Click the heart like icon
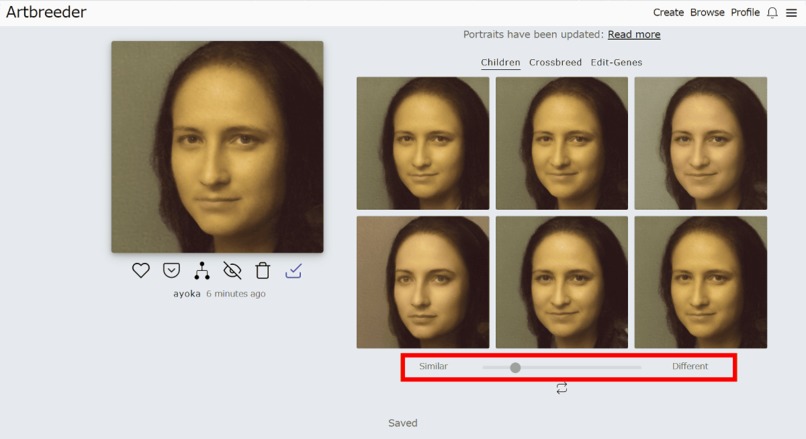Screen dimensions: 806x439 click(x=141, y=270)
